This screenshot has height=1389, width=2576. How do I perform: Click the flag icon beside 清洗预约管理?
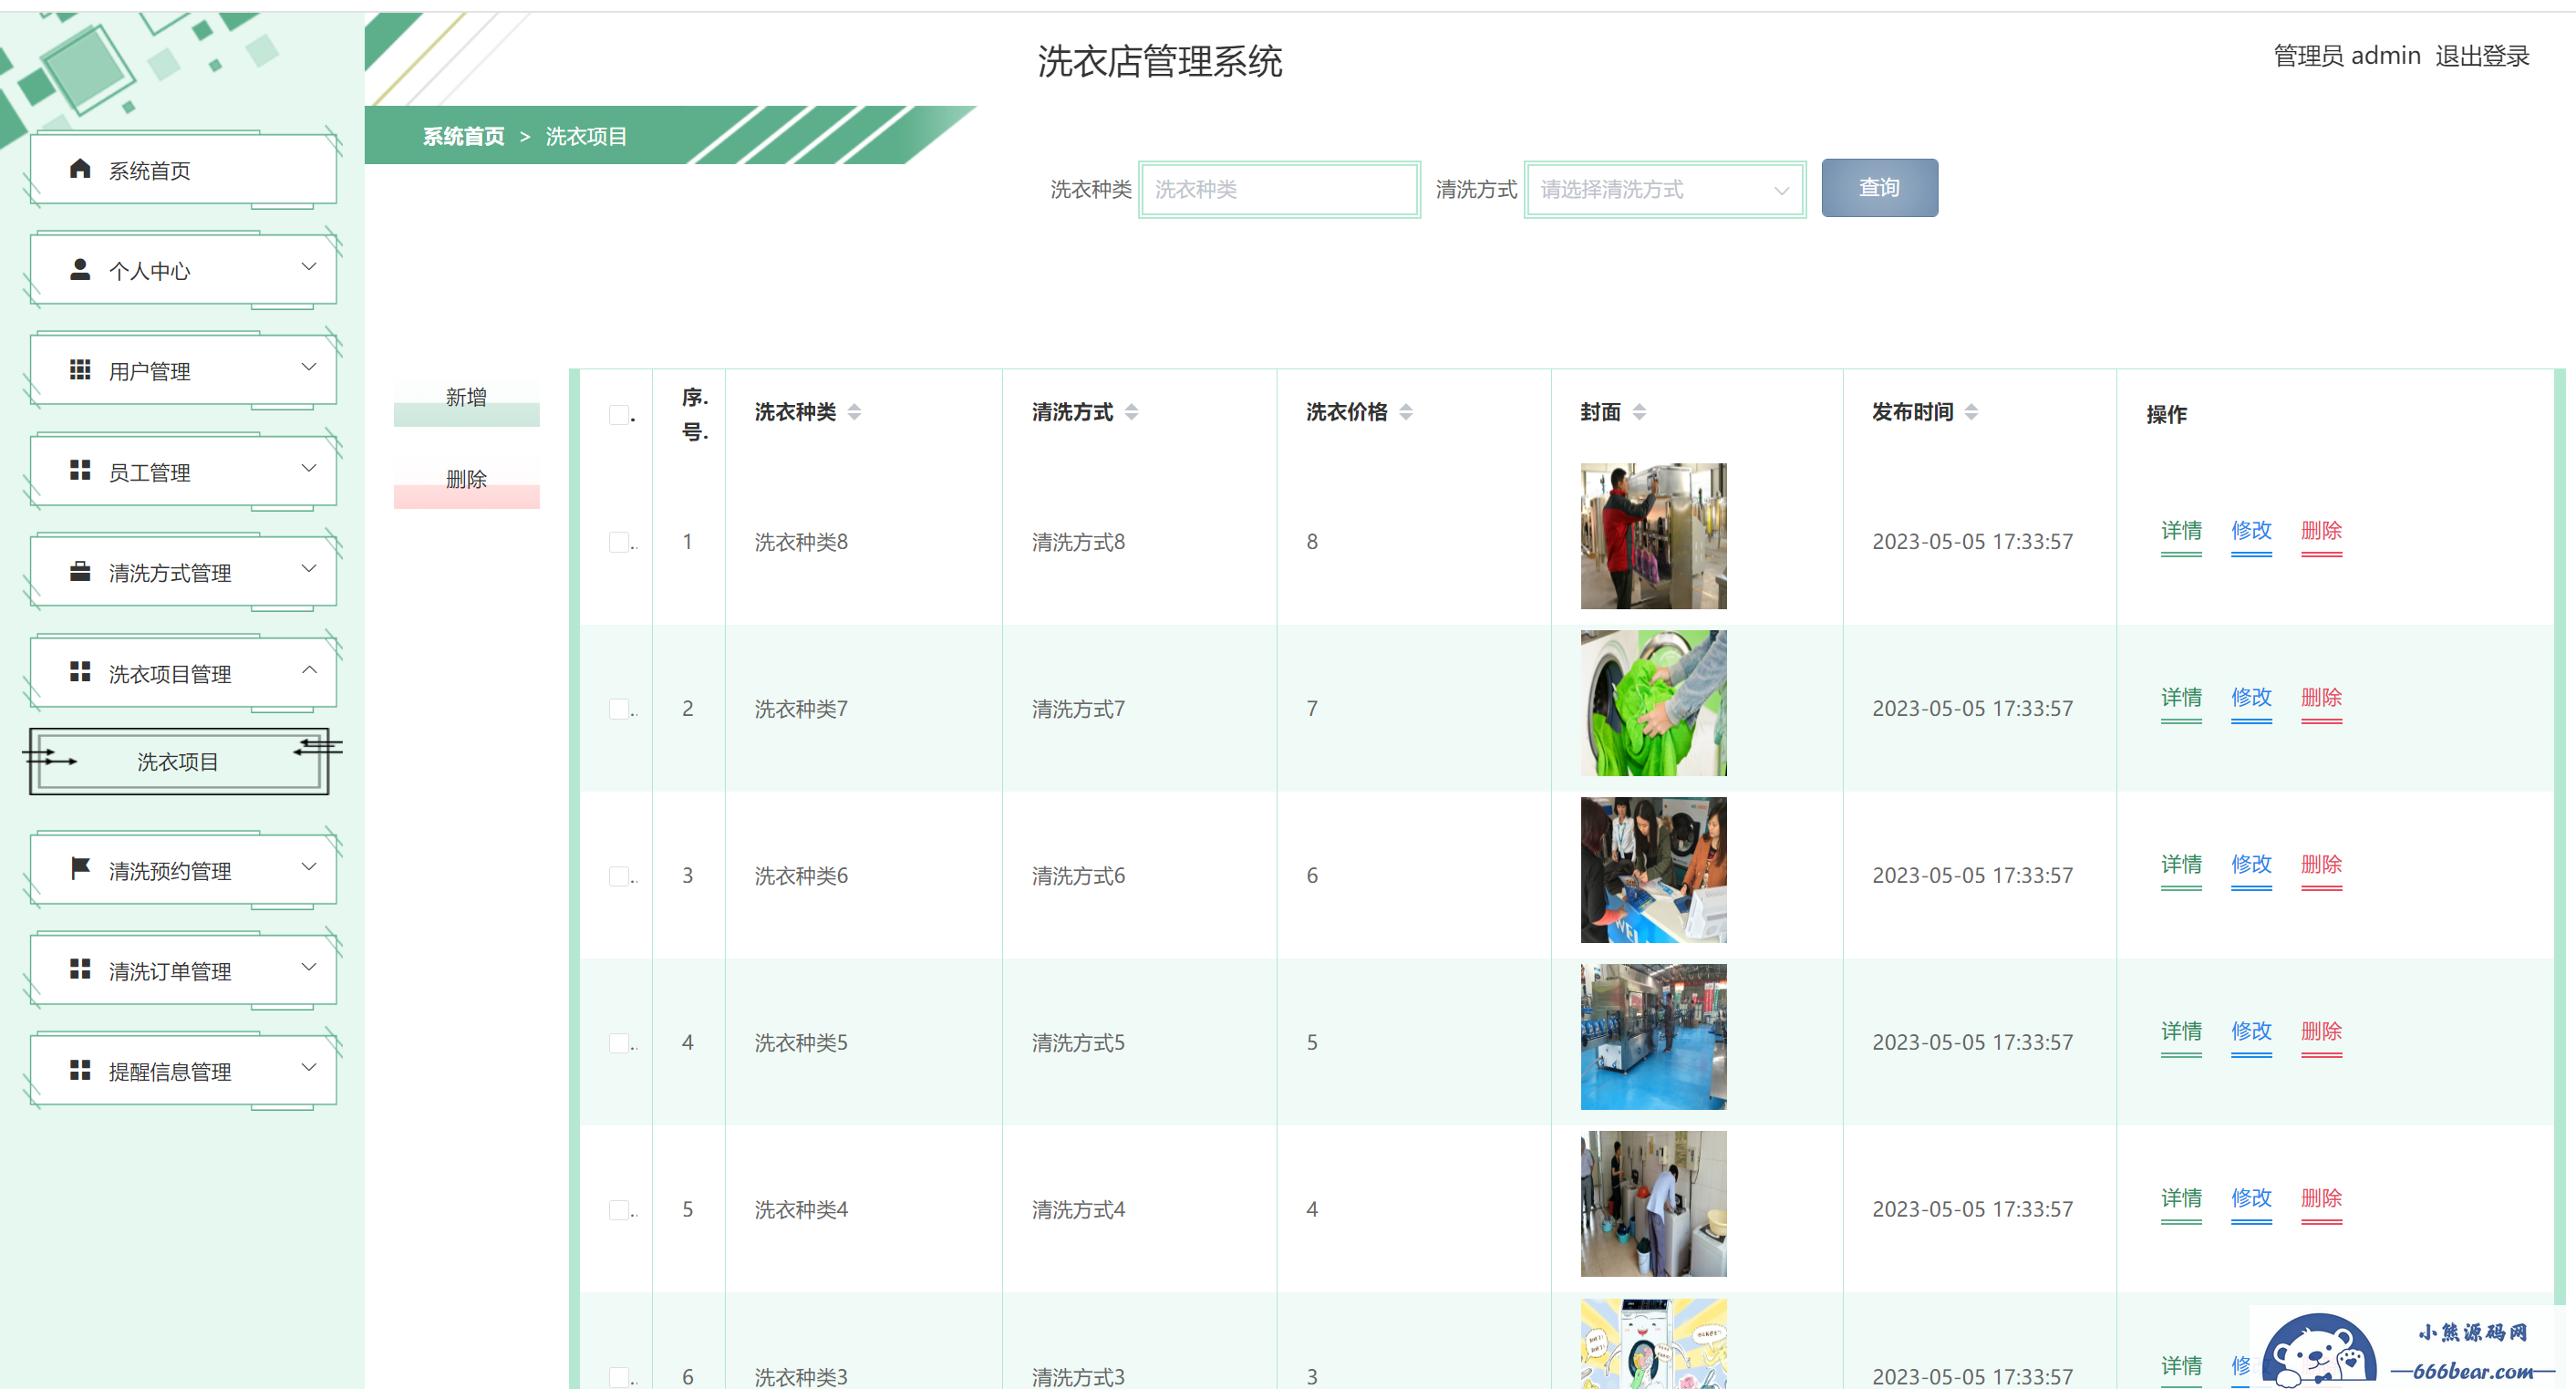tap(80, 869)
